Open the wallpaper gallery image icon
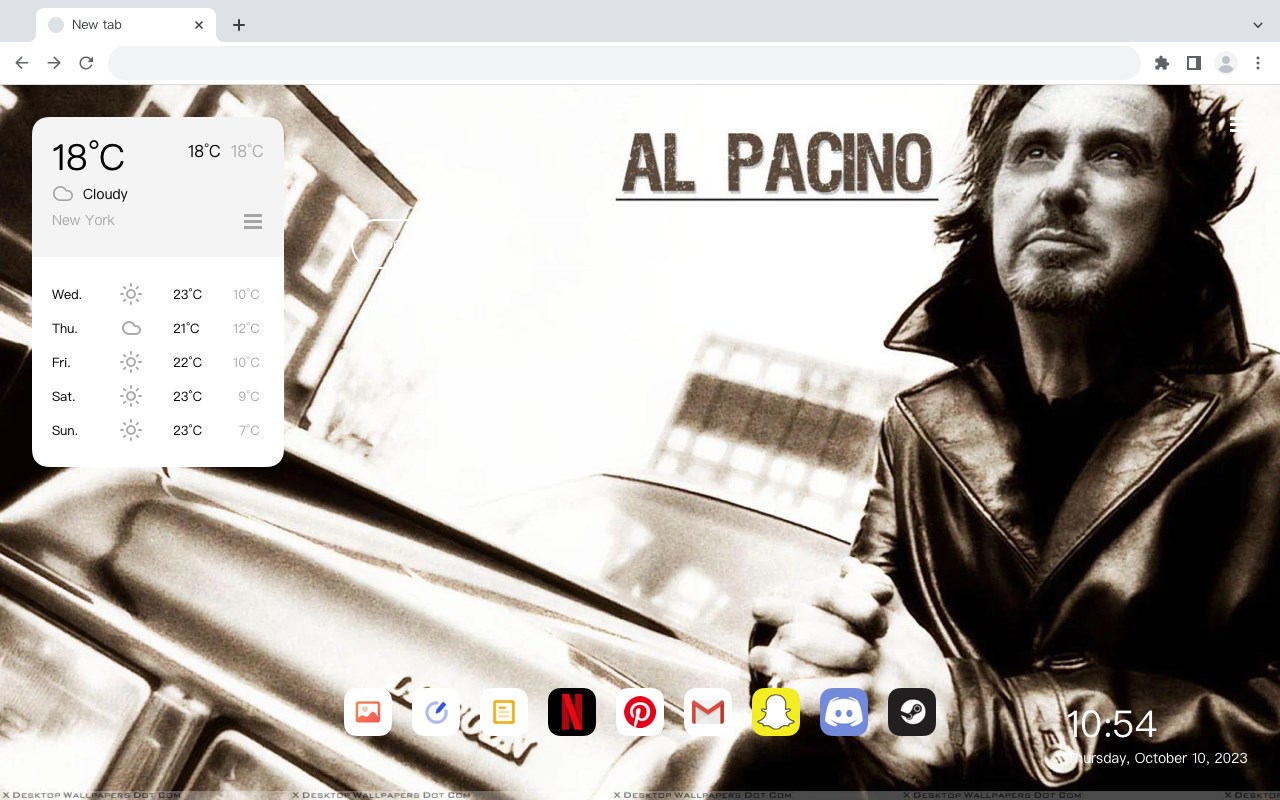This screenshot has height=800, width=1280. pyautogui.click(x=368, y=712)
